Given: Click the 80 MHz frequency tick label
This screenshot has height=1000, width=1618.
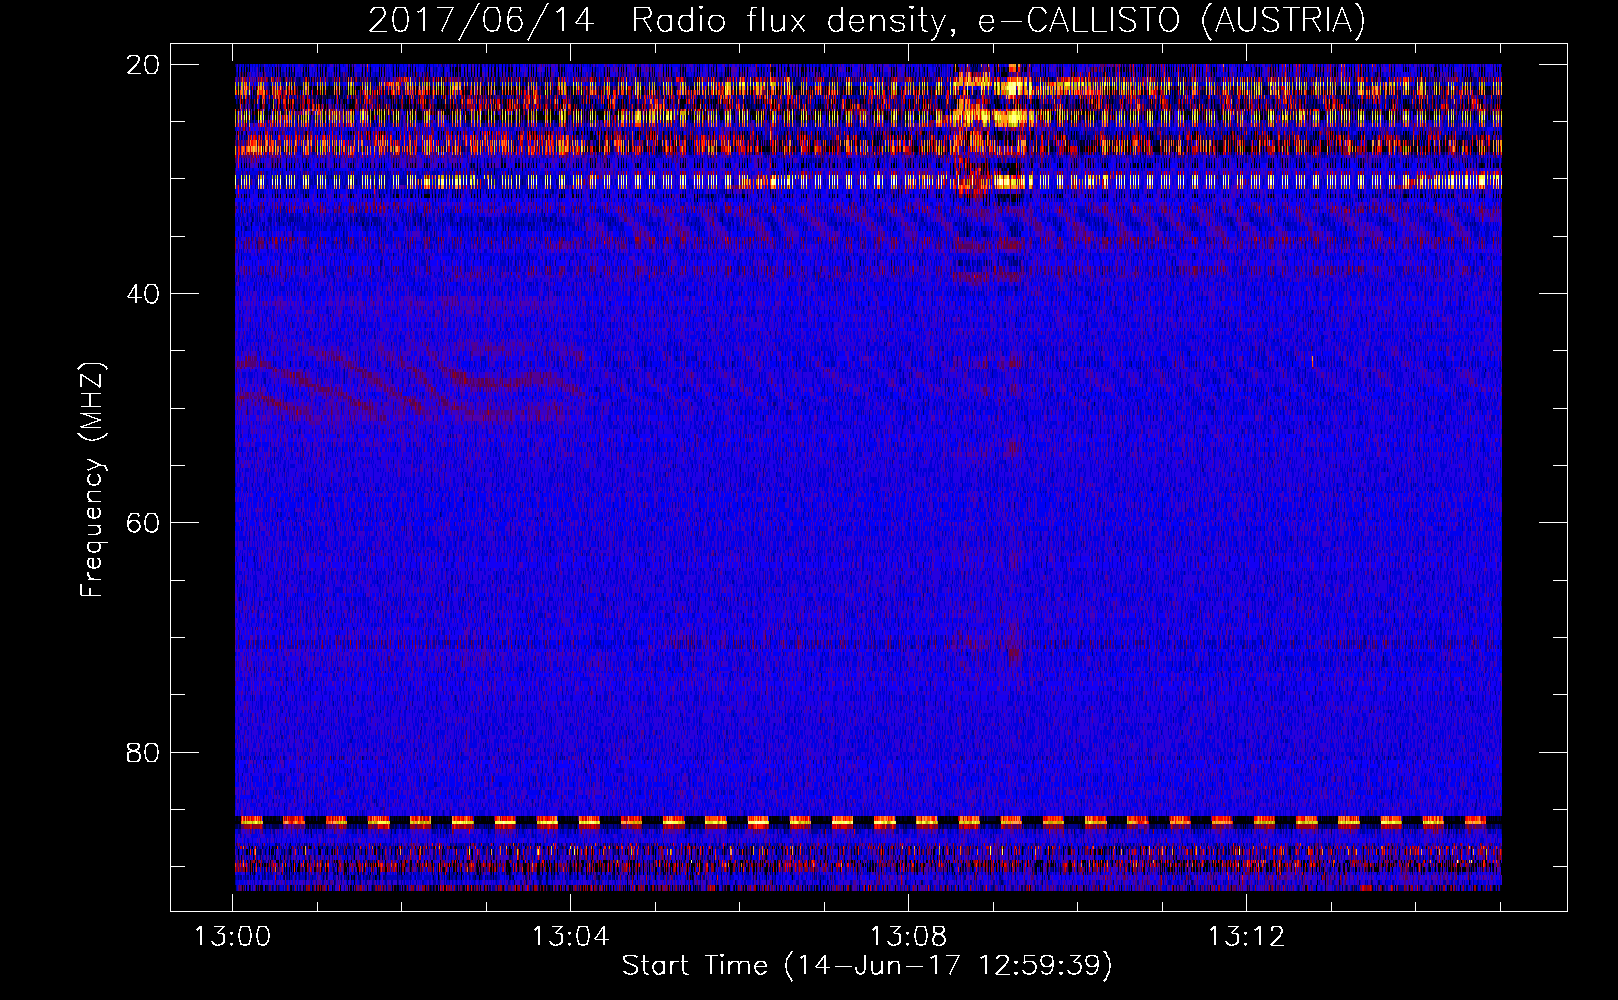Looking at the screenshot, I should click(143, 752).
